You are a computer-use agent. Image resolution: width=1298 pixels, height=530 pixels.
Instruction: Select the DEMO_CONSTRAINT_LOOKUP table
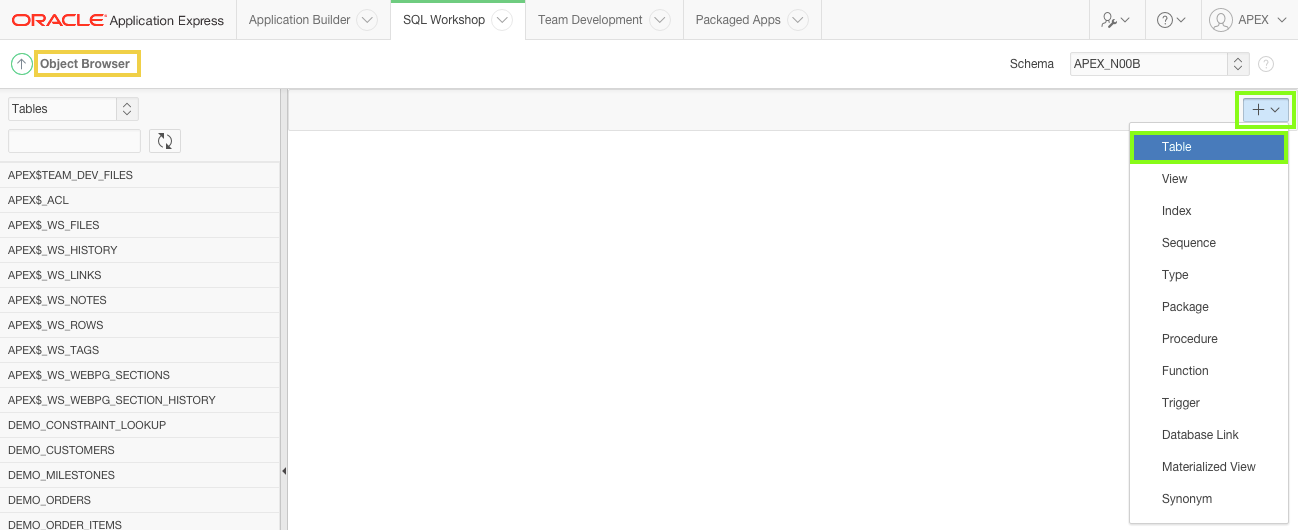pyautogui.click(x=140, y=425)
